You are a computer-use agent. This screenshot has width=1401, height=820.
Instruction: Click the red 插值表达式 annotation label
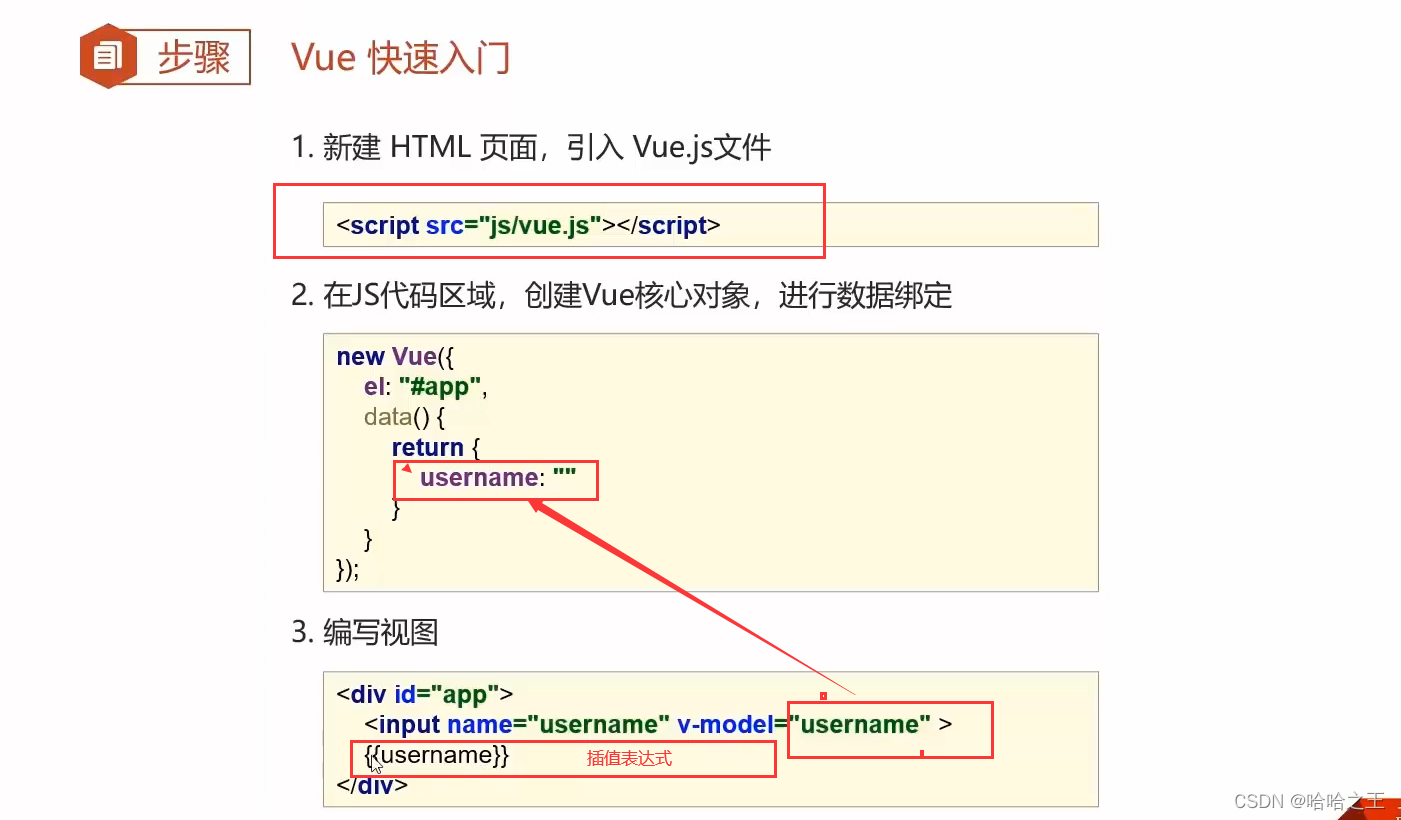point(629,758)
